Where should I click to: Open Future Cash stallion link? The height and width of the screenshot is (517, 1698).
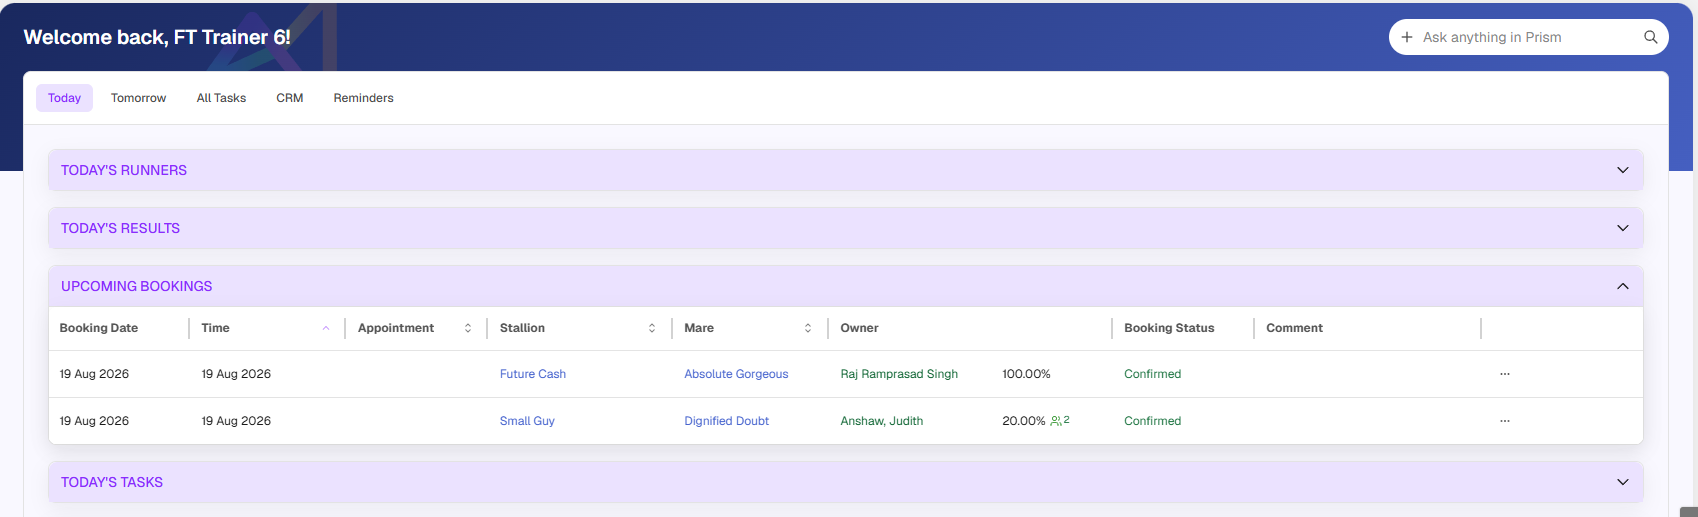coord(533,374)
